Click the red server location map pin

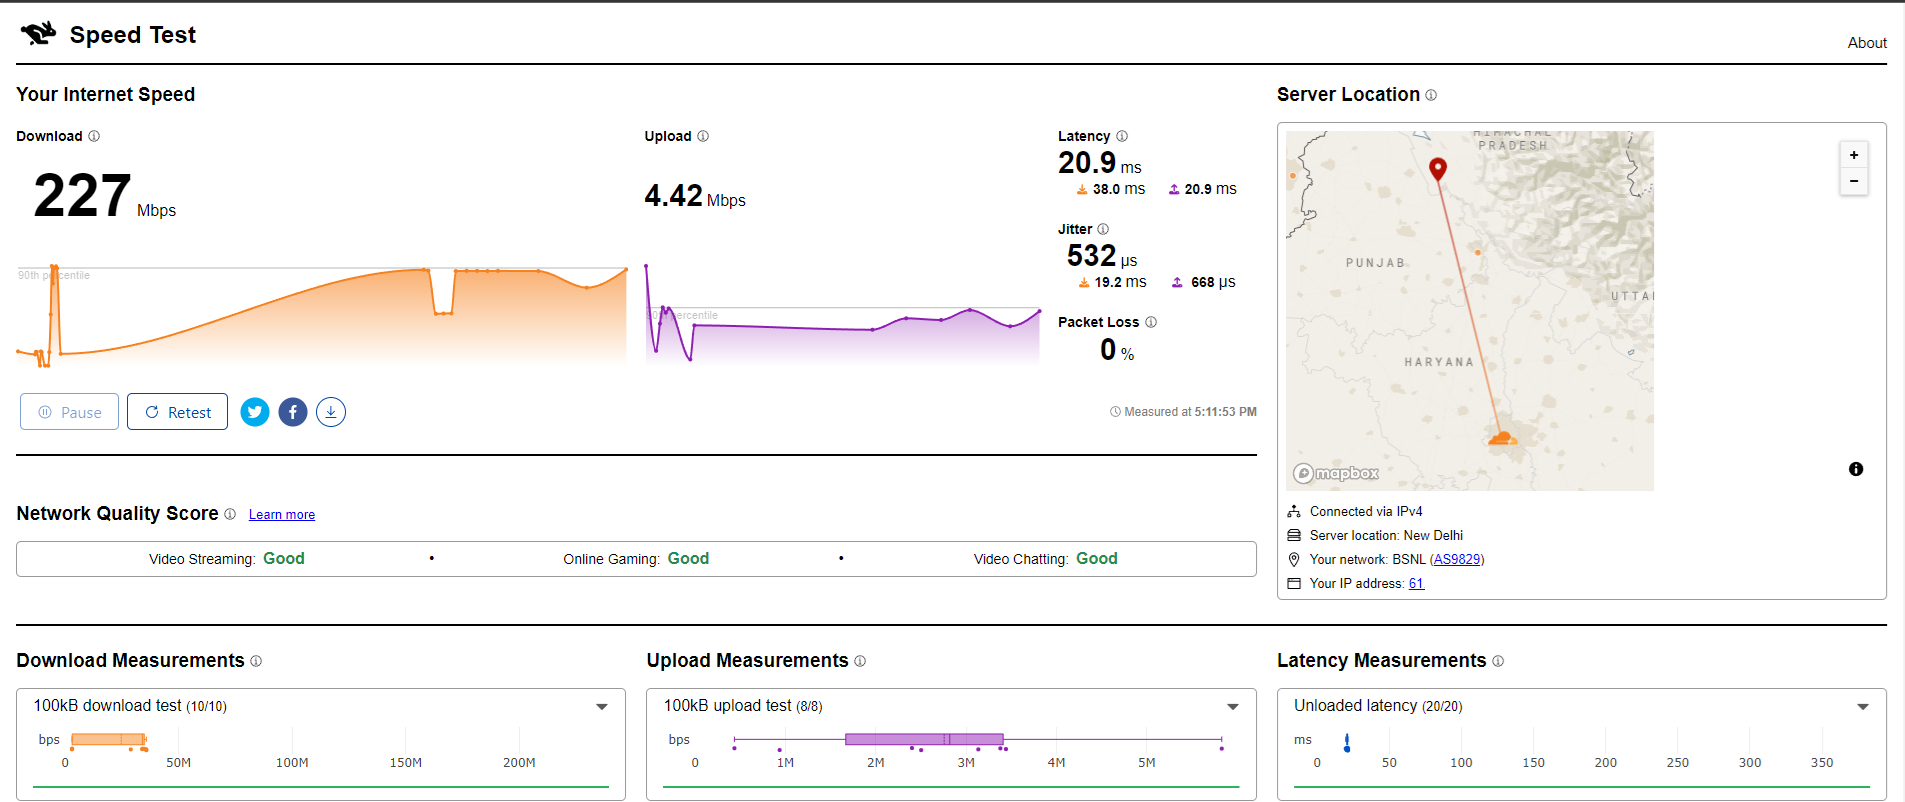click(1438, 168)
